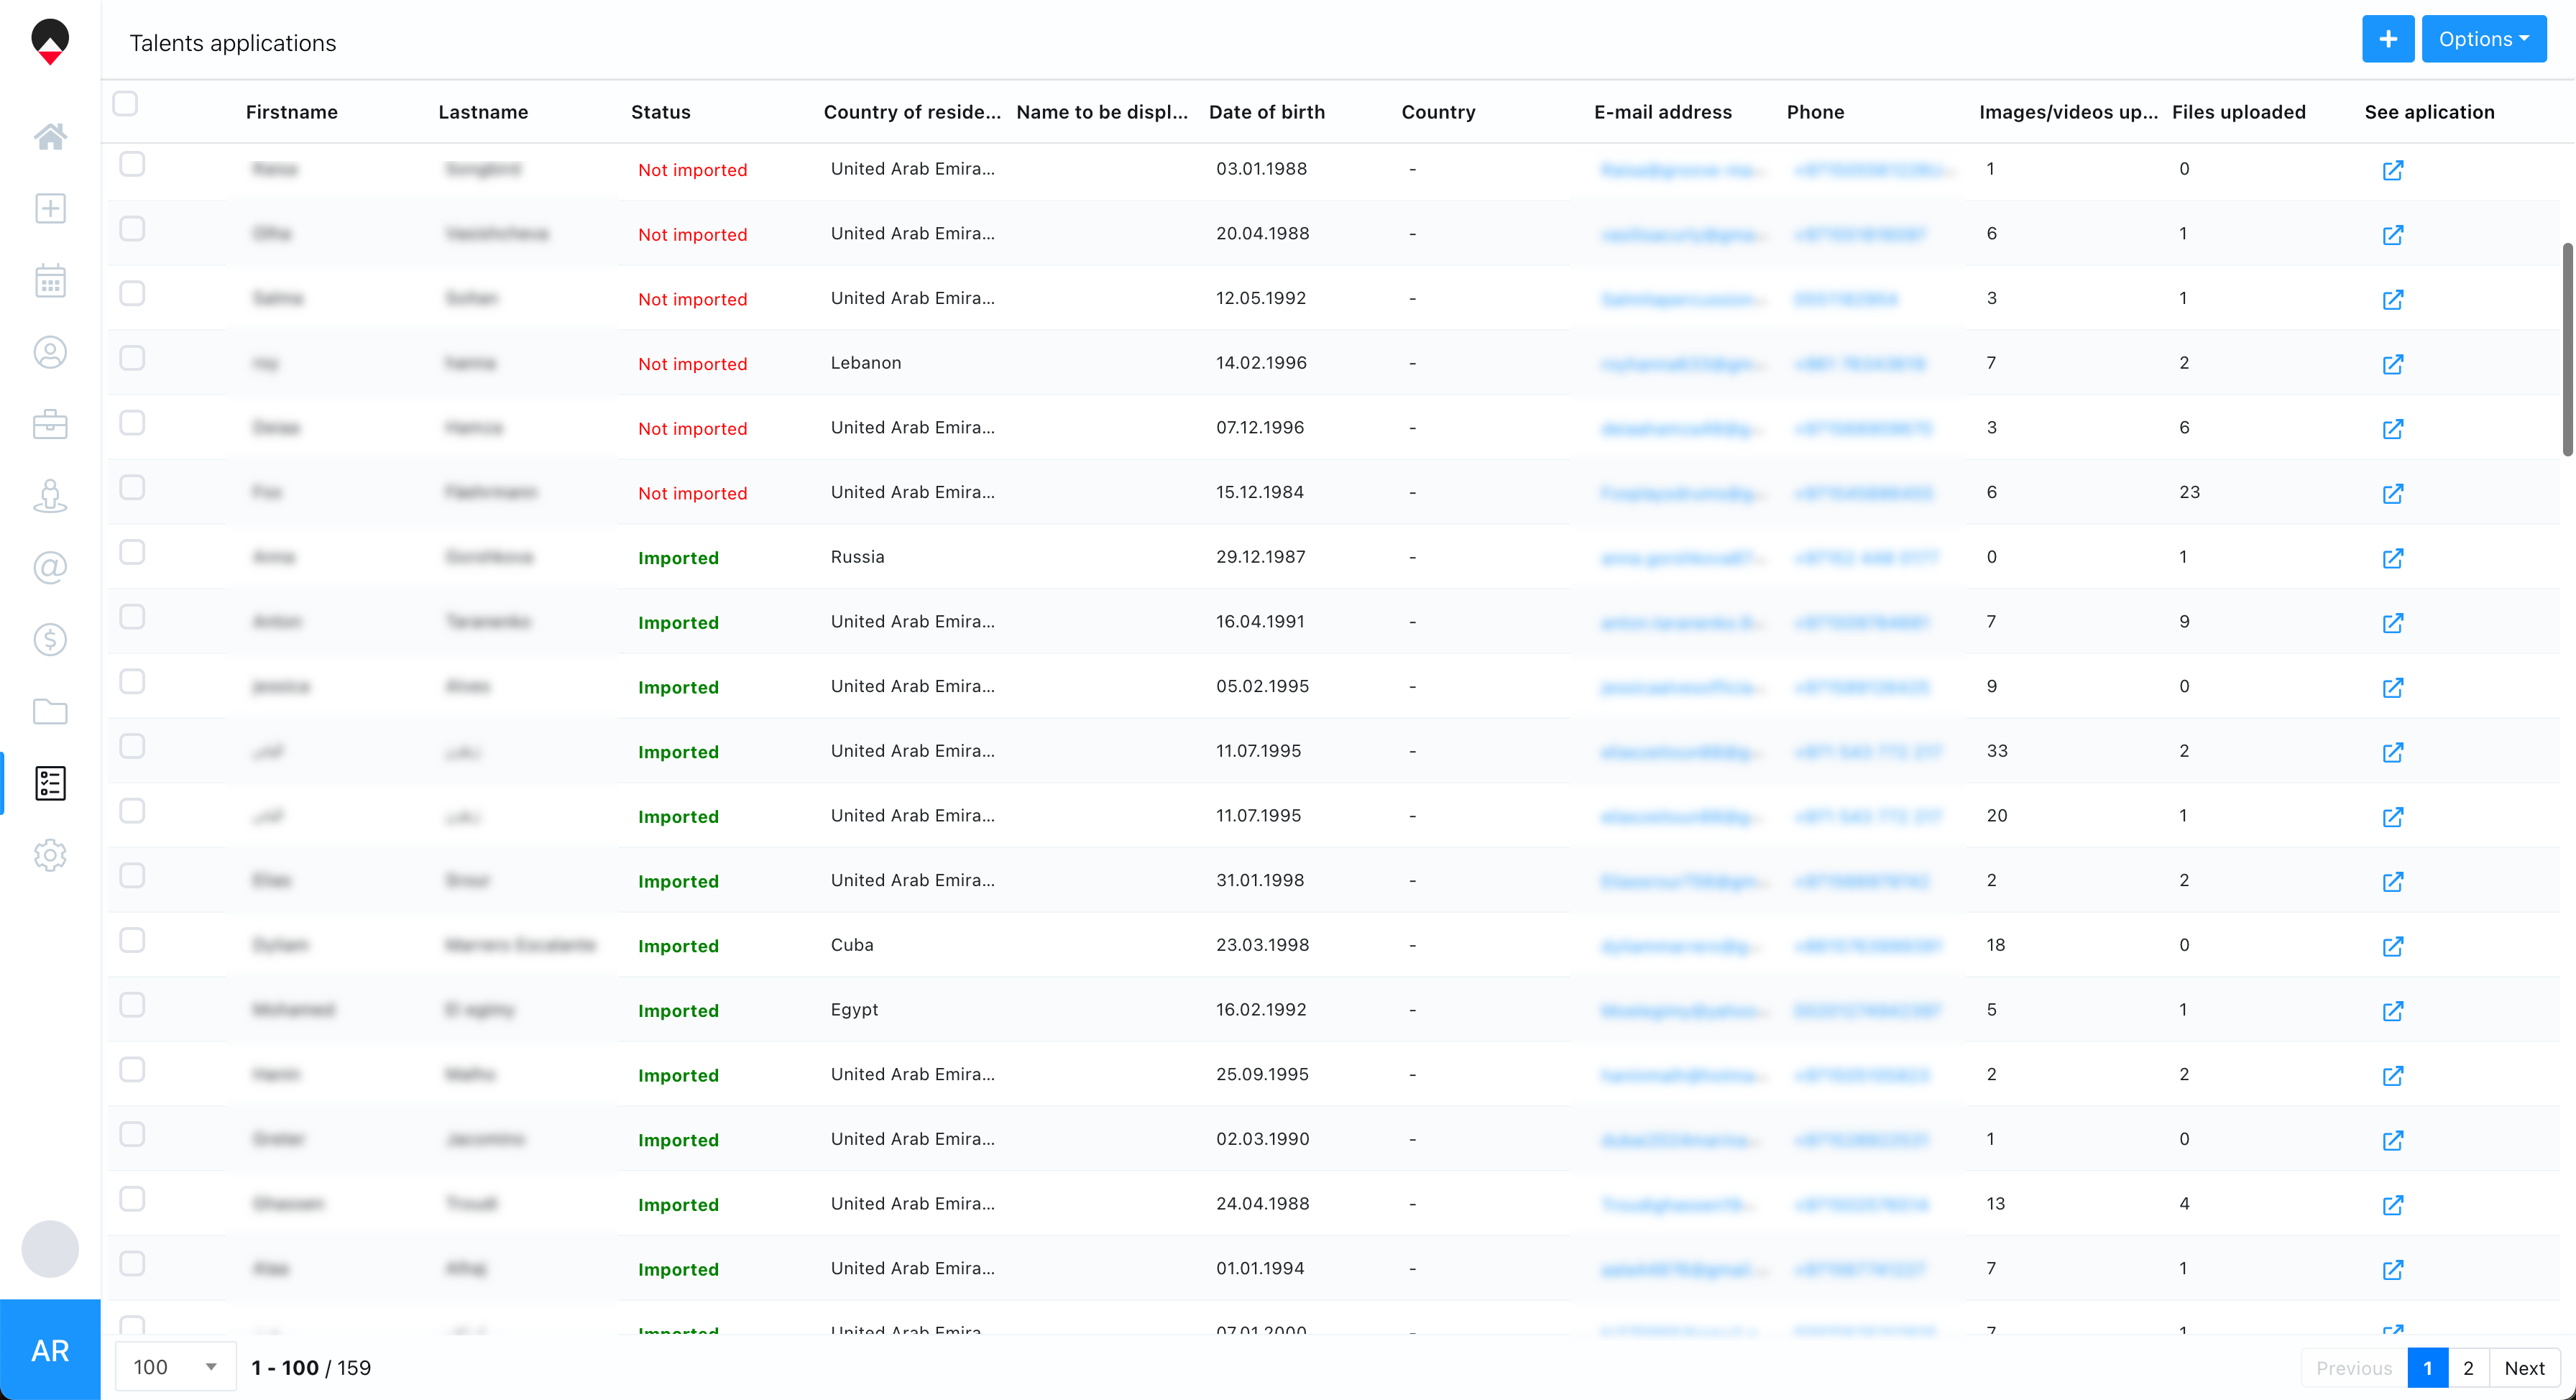
Task: Click the vertical scrollbar on the right
Action: [2567, 349]
